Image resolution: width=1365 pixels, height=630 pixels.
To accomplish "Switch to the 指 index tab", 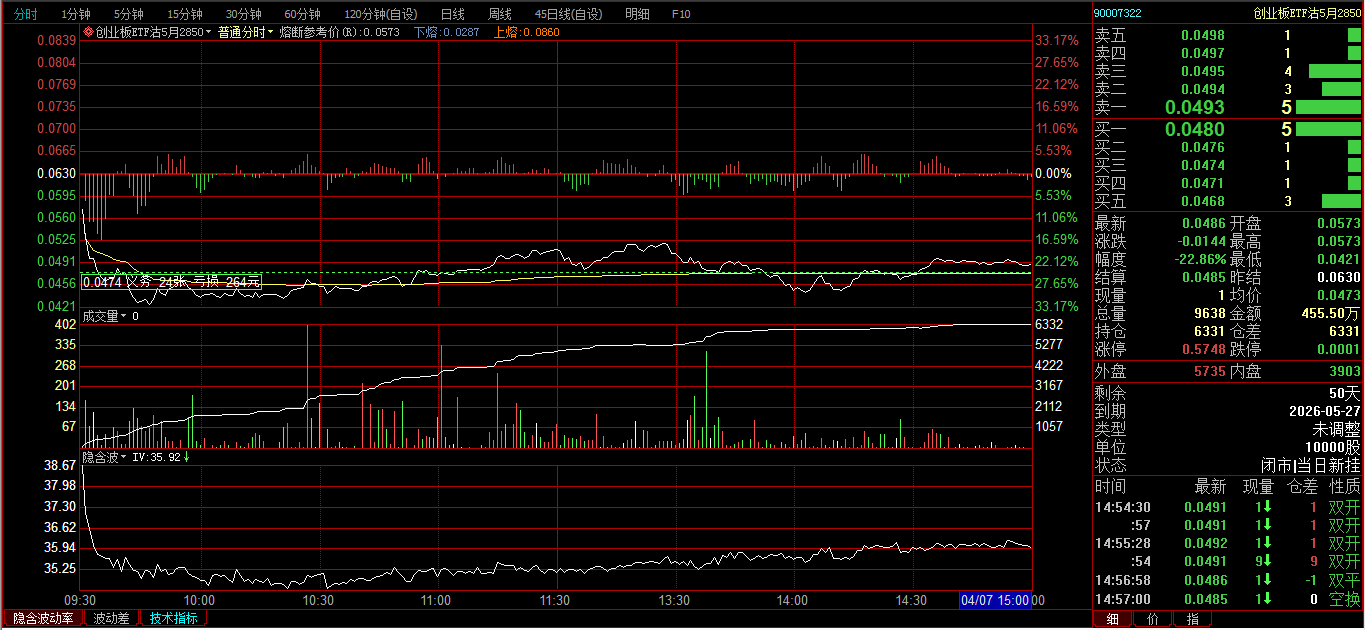I will 1192,620.
